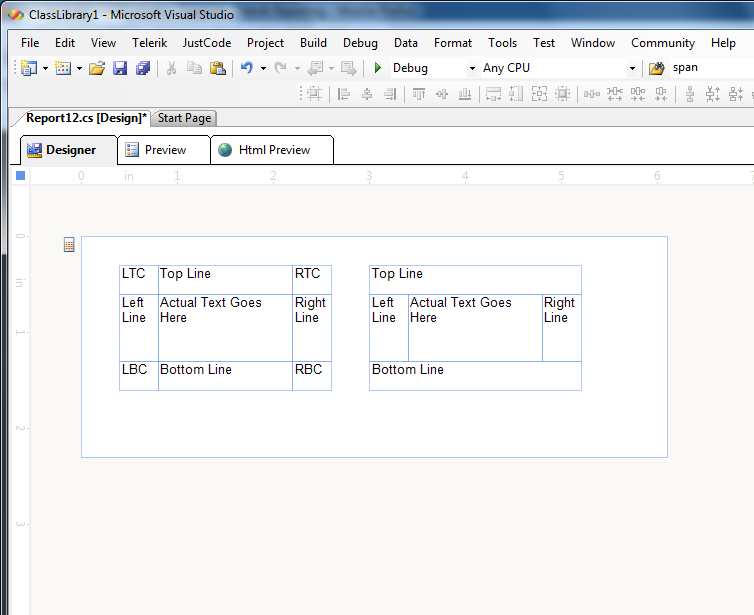Click the Open File folder icon
This screenshot has width=754, height=615.
(97, 68)
